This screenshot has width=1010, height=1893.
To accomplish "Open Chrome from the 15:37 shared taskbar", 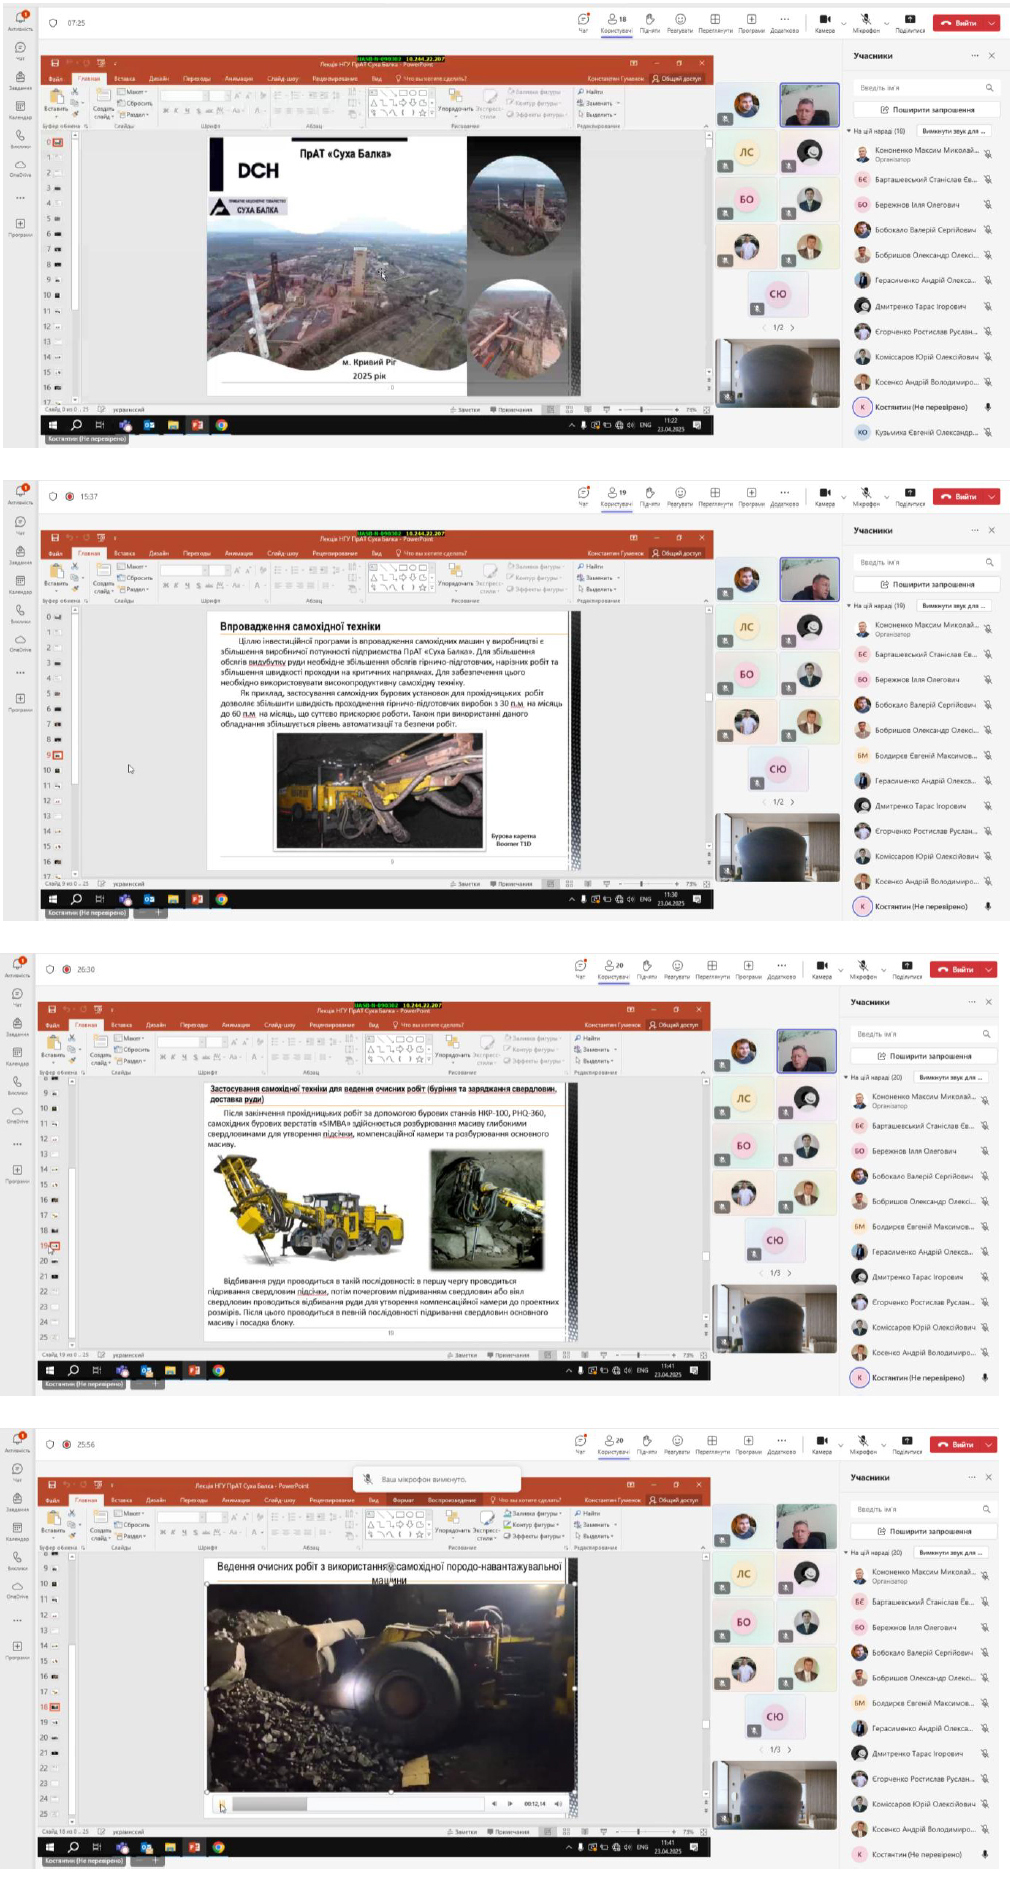I will [x=221, y=899].
